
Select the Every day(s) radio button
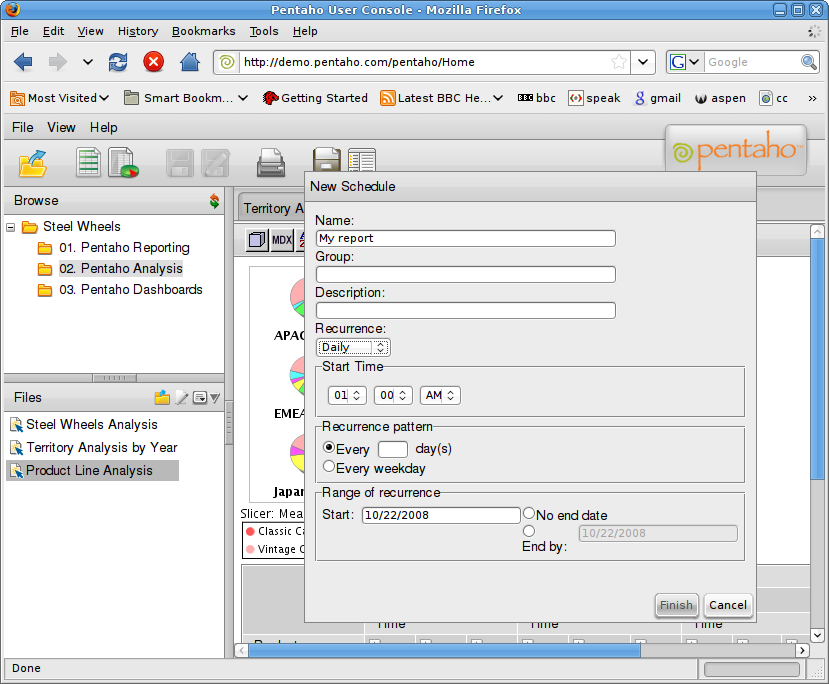click(329, 448)
